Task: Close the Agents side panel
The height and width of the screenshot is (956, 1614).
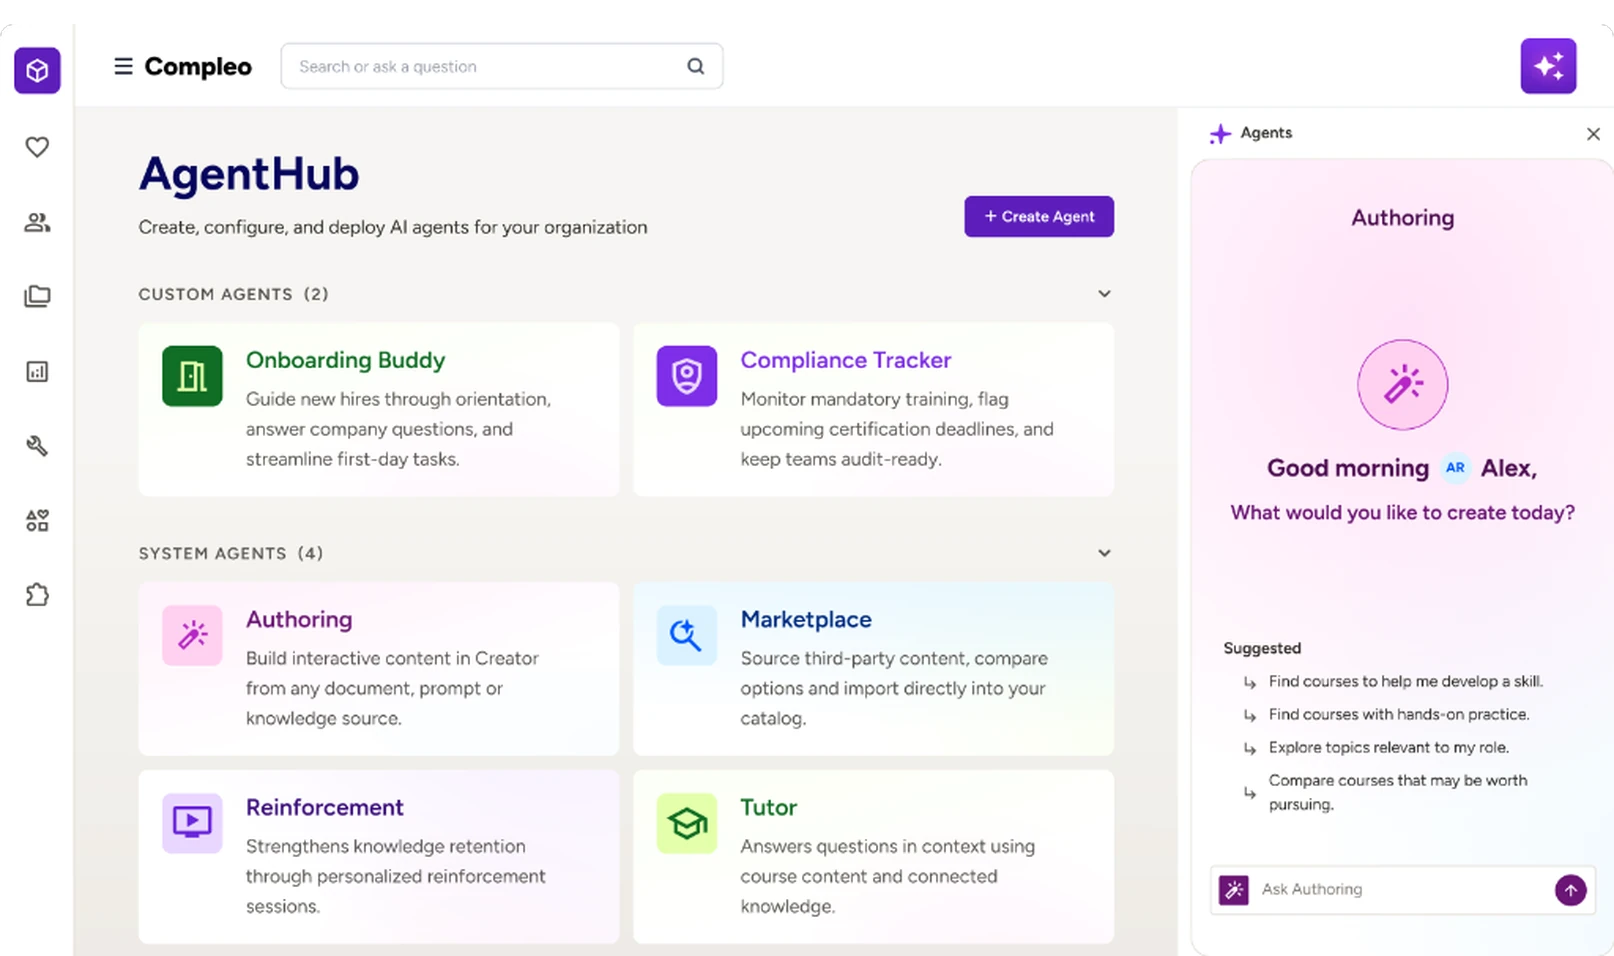Action: point(1593,134)
